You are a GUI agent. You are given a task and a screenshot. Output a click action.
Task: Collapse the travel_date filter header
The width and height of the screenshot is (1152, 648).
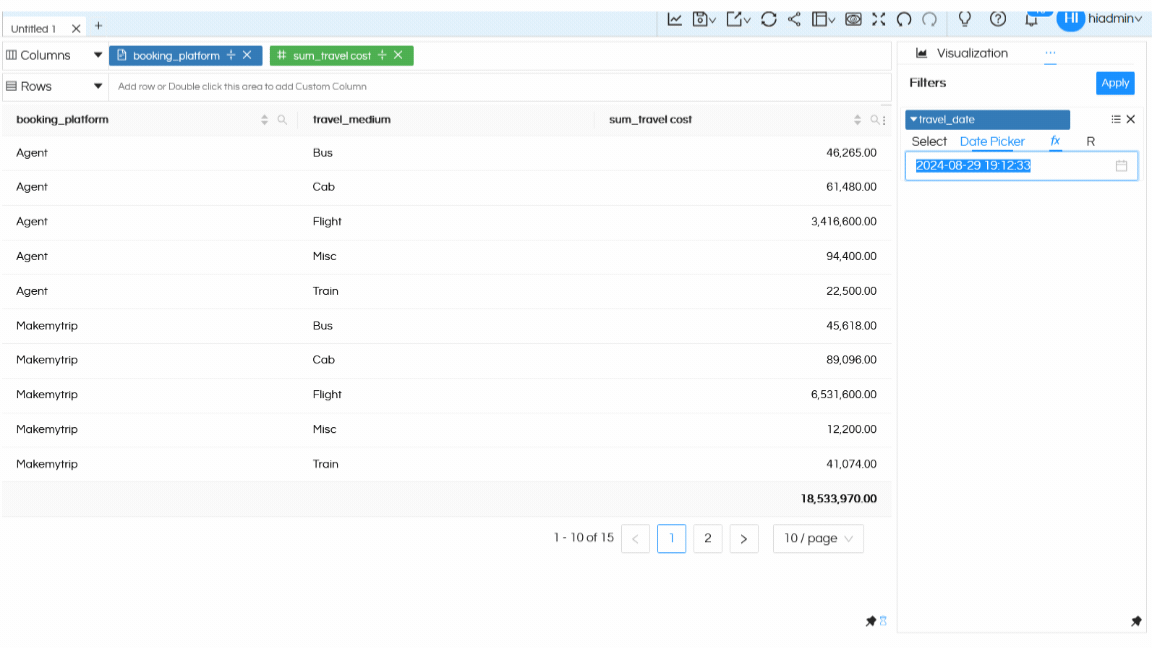tap(913, 119)
